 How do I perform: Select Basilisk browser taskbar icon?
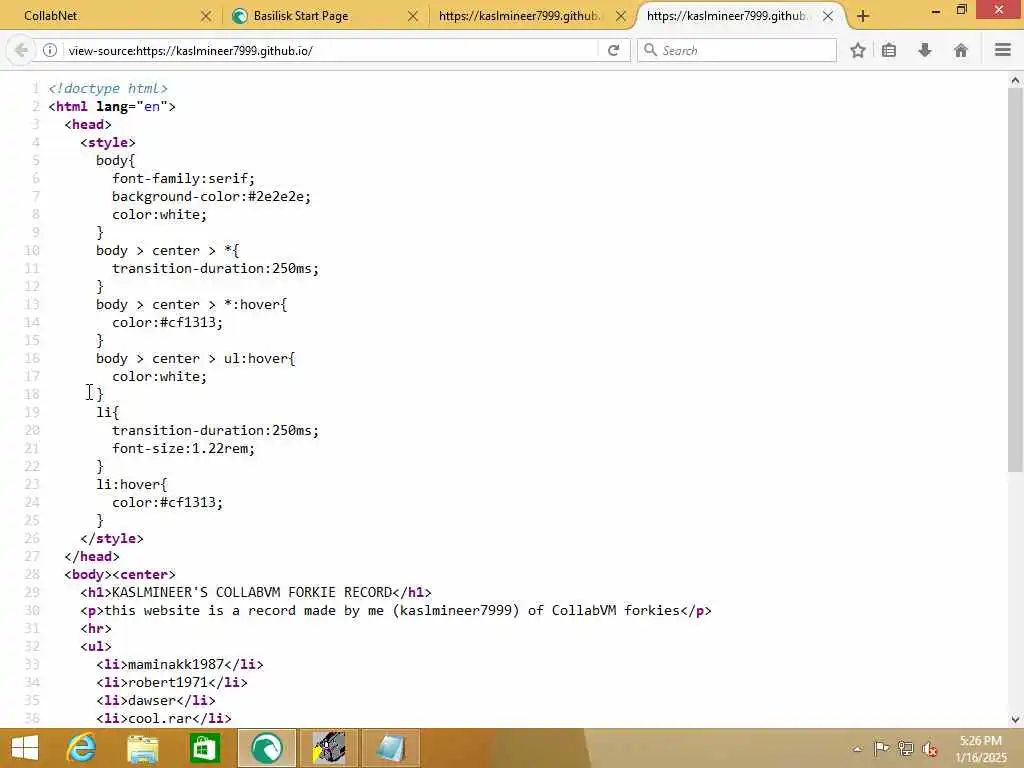pyautogui.click(x=266, y=748)
